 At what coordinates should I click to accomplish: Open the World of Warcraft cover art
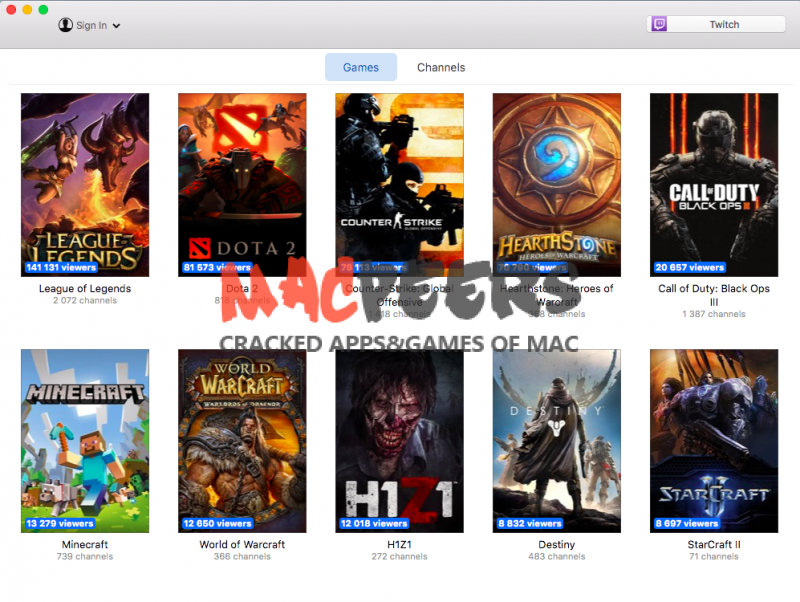click(x=242, y=441)
